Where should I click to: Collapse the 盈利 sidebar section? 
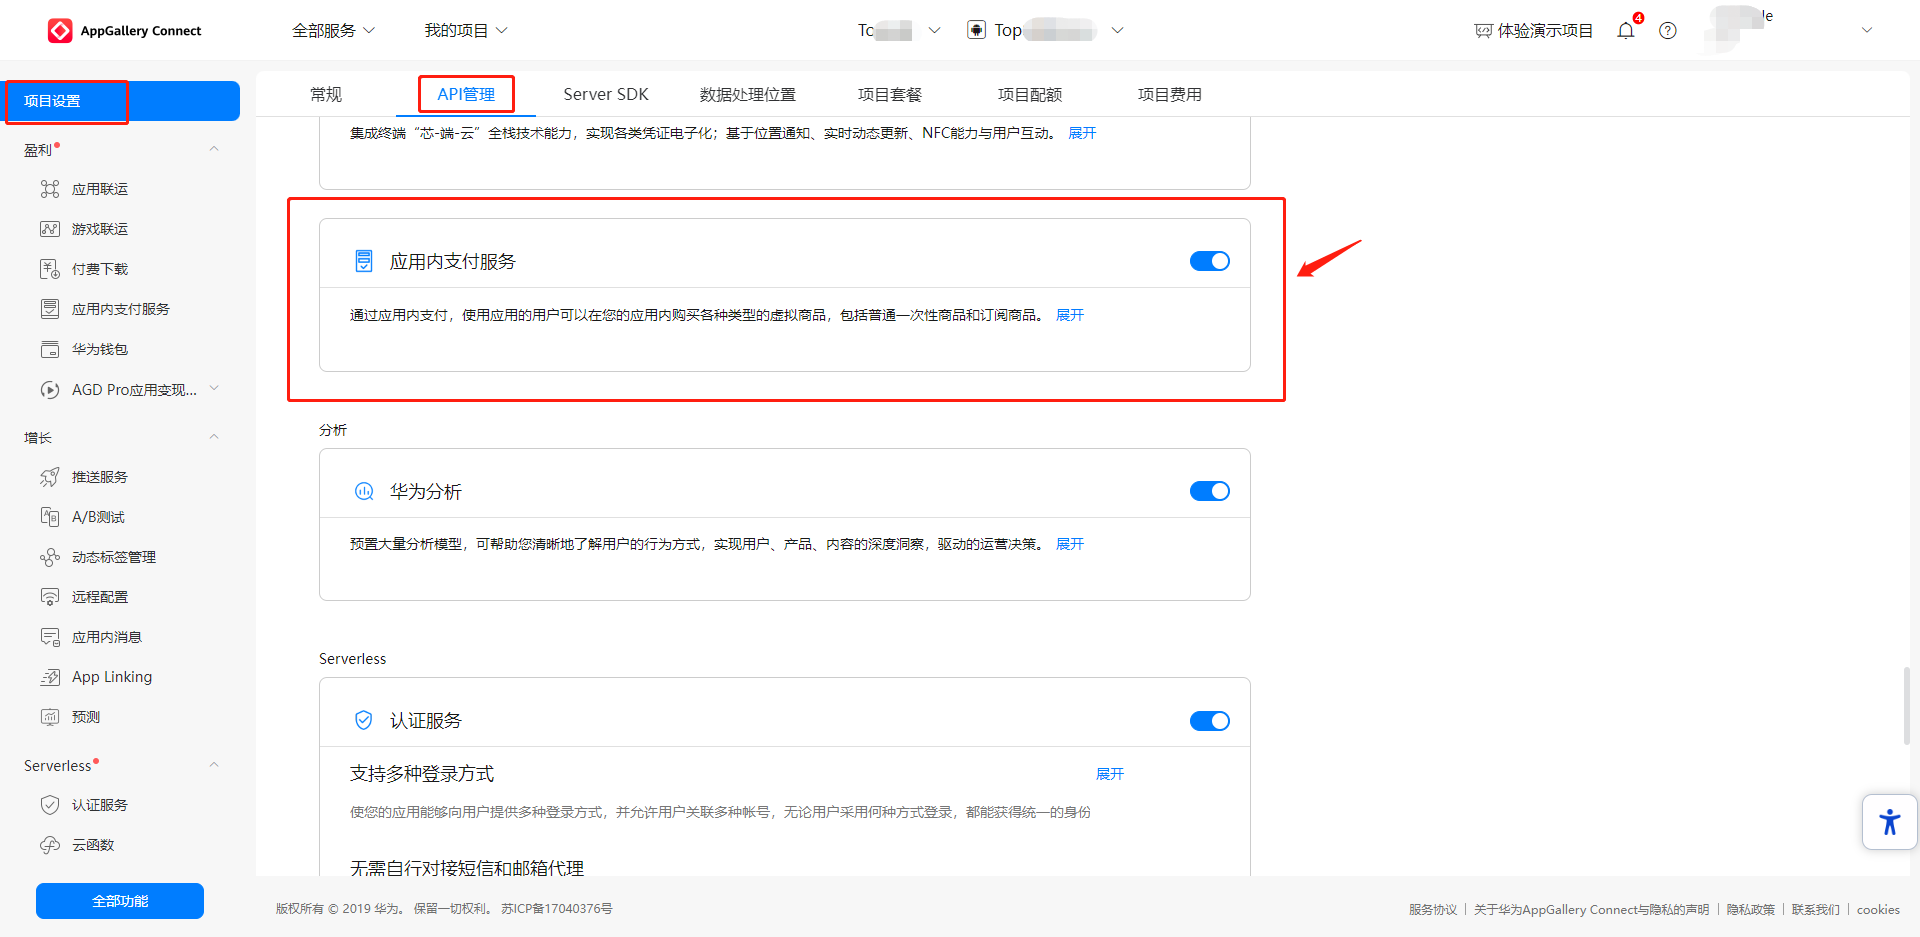[214, 149]
